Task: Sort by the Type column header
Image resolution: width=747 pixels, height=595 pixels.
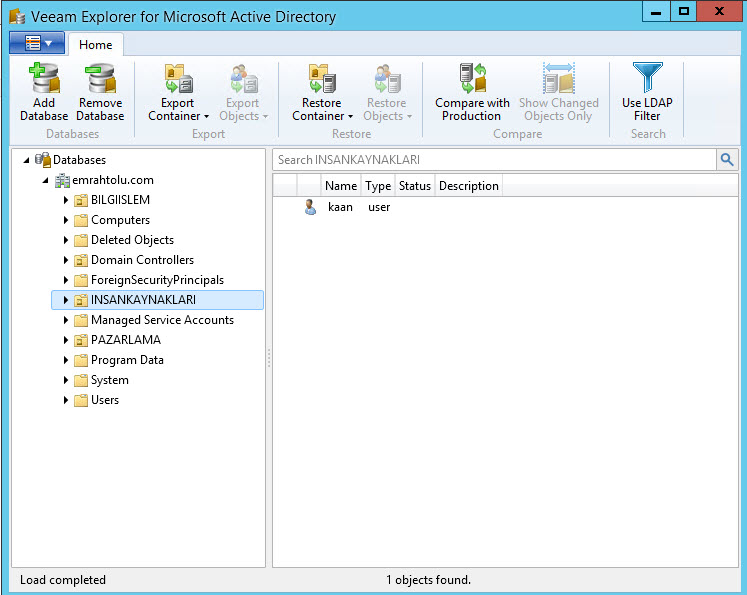Action: point(378,186)
